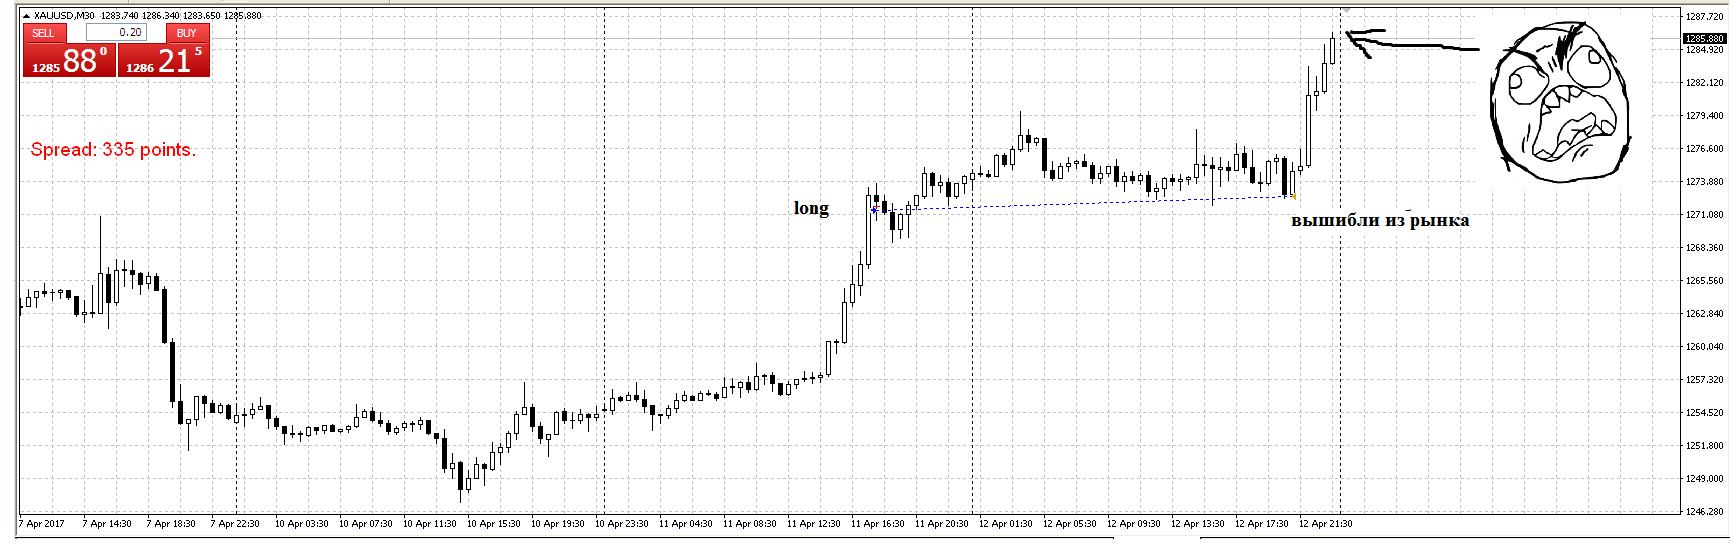Viewport: 1734px width, 547px height.
Task: Click the '10 Apr 07:30' time label
Action: click(x=365, y=524)
